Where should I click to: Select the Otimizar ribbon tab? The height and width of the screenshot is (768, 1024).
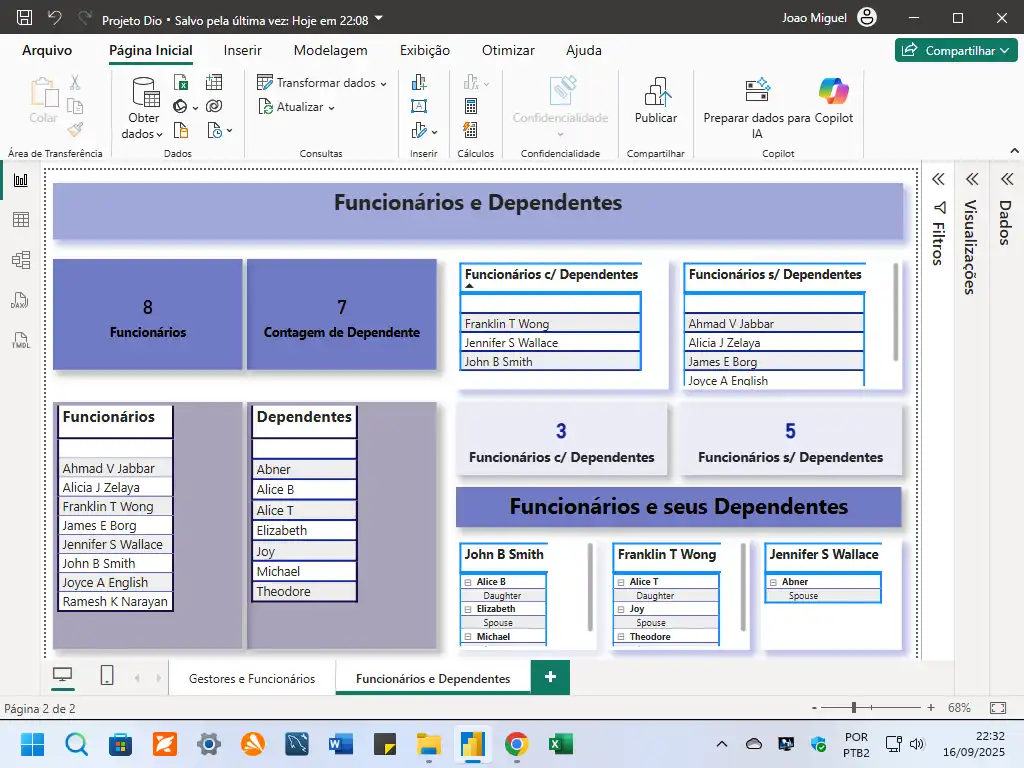point(508,50)
